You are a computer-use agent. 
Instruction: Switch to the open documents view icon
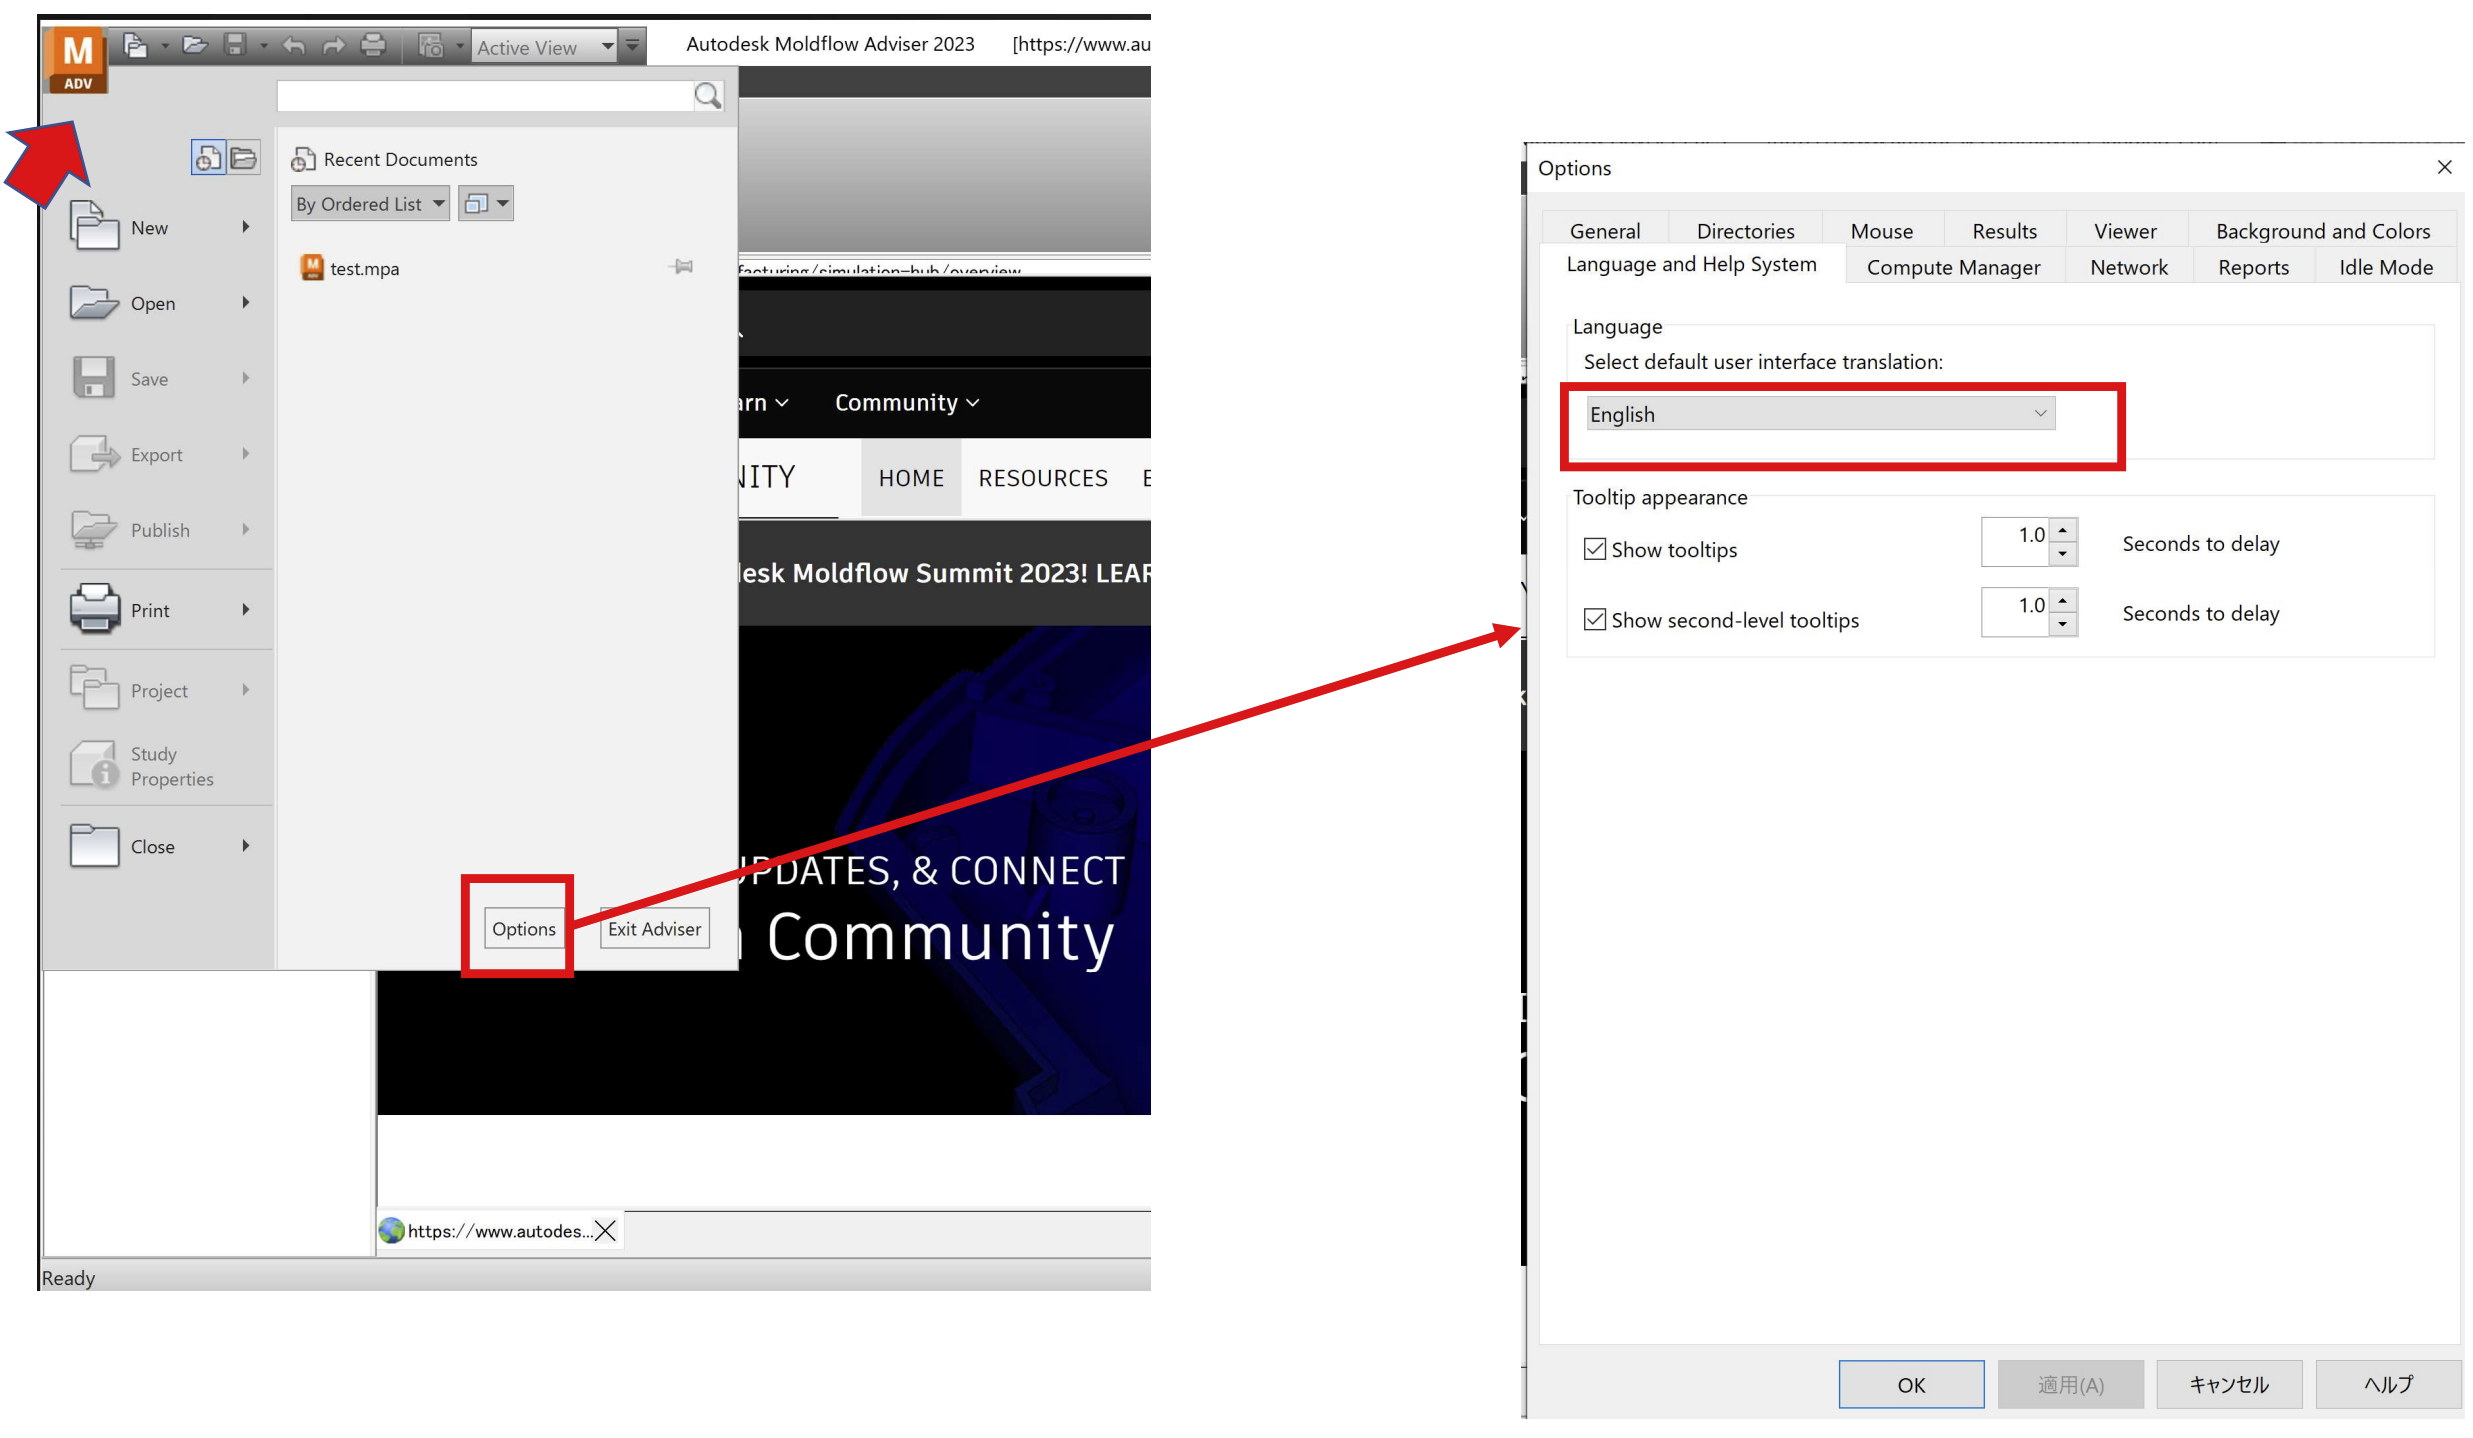243,158
